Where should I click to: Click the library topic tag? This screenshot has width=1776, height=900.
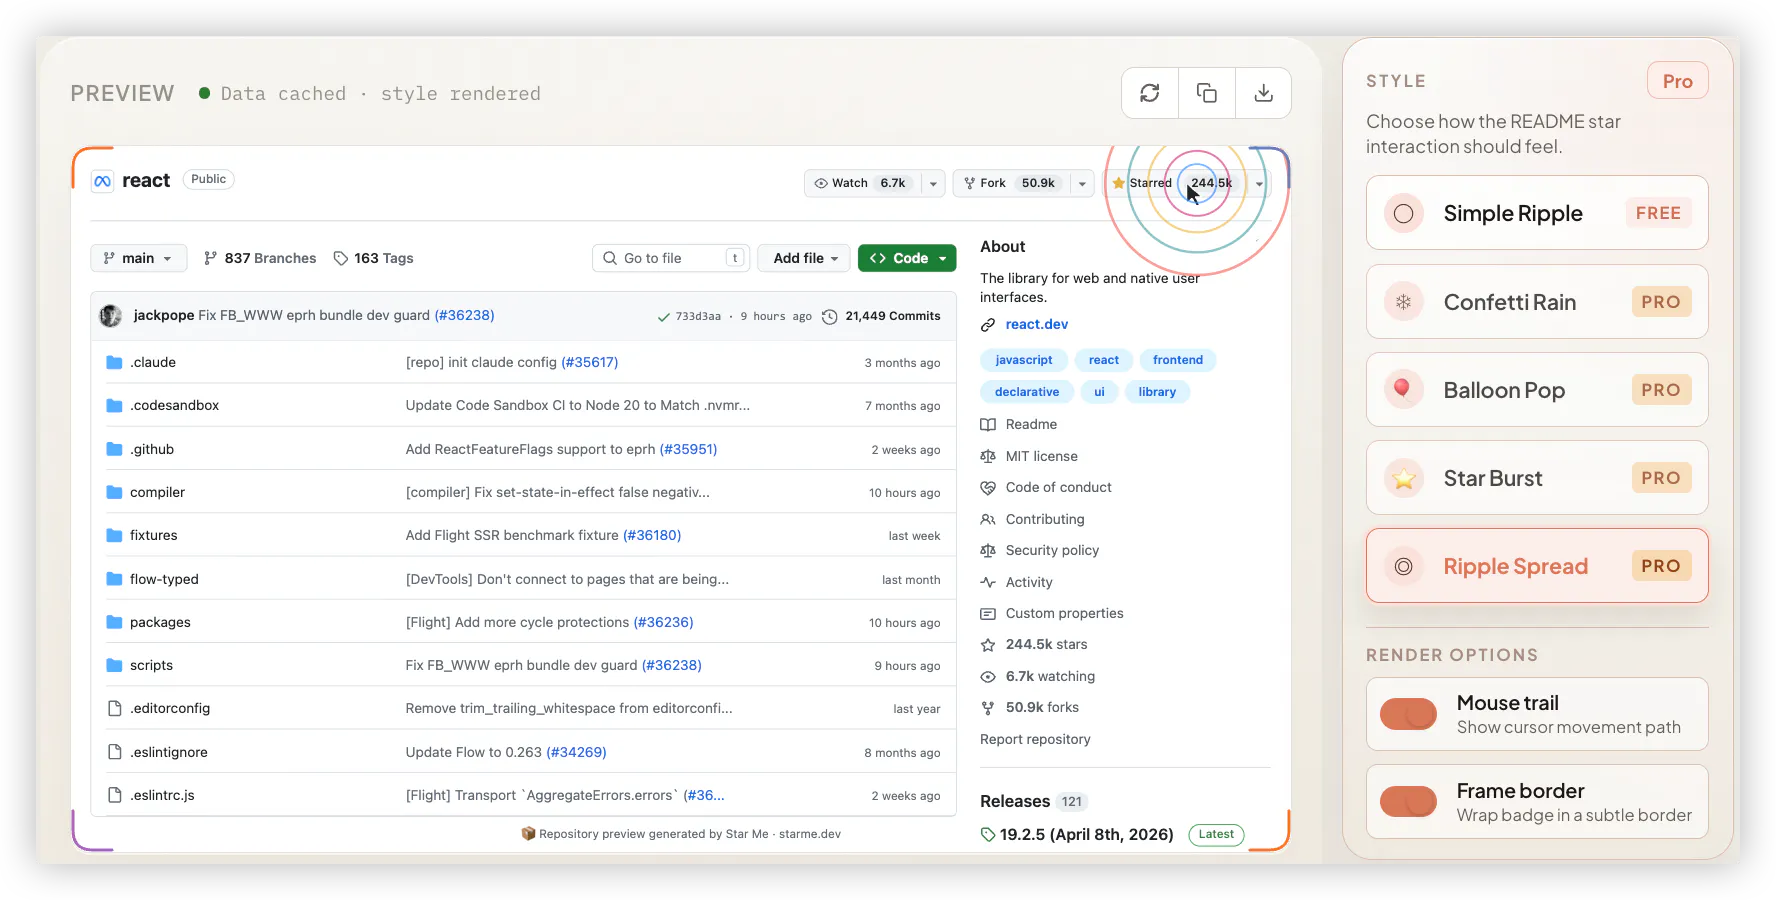pyautogui.click(x=1157, y=392)
